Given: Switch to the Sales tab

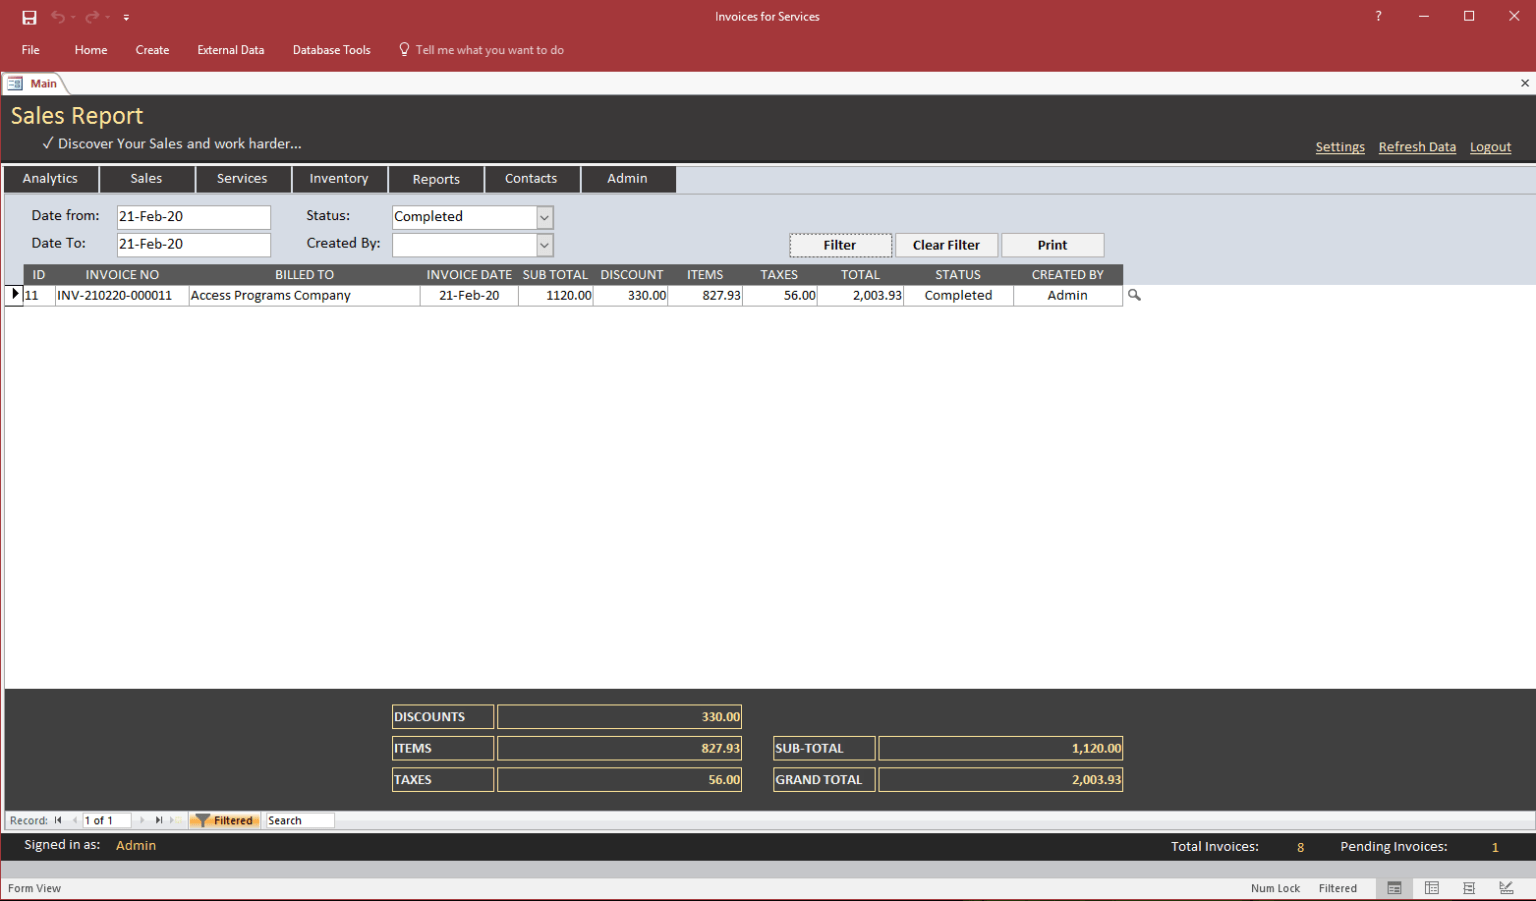Looking at the screenshot, I should (x=146, y=179).
